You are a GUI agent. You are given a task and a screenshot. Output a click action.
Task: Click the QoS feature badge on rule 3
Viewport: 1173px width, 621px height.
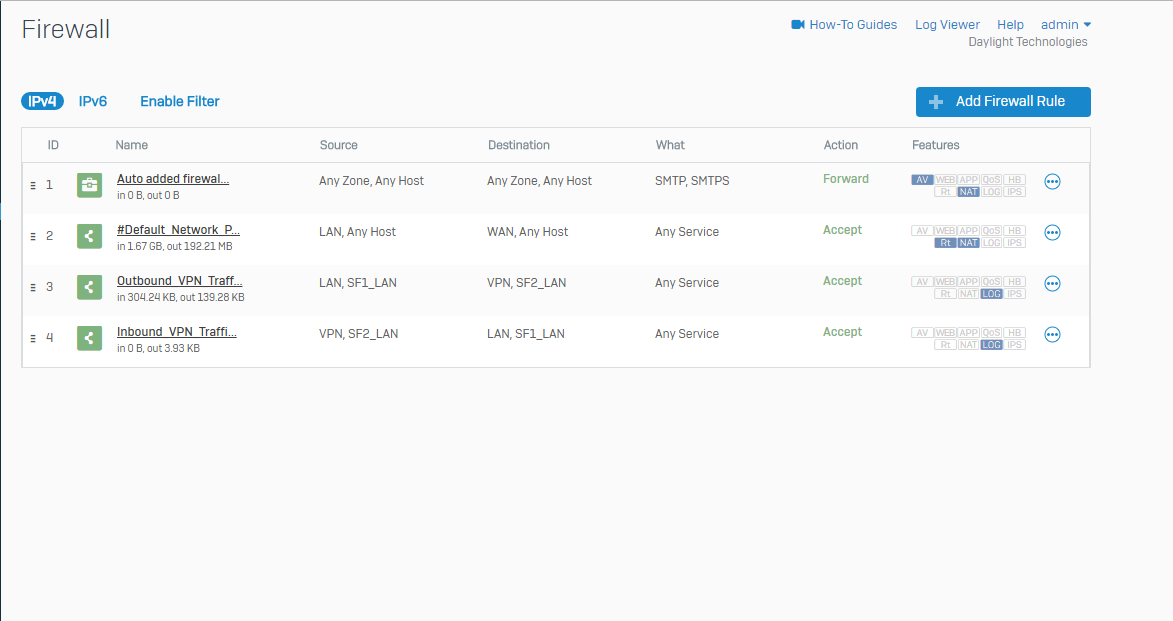[991, 281]
